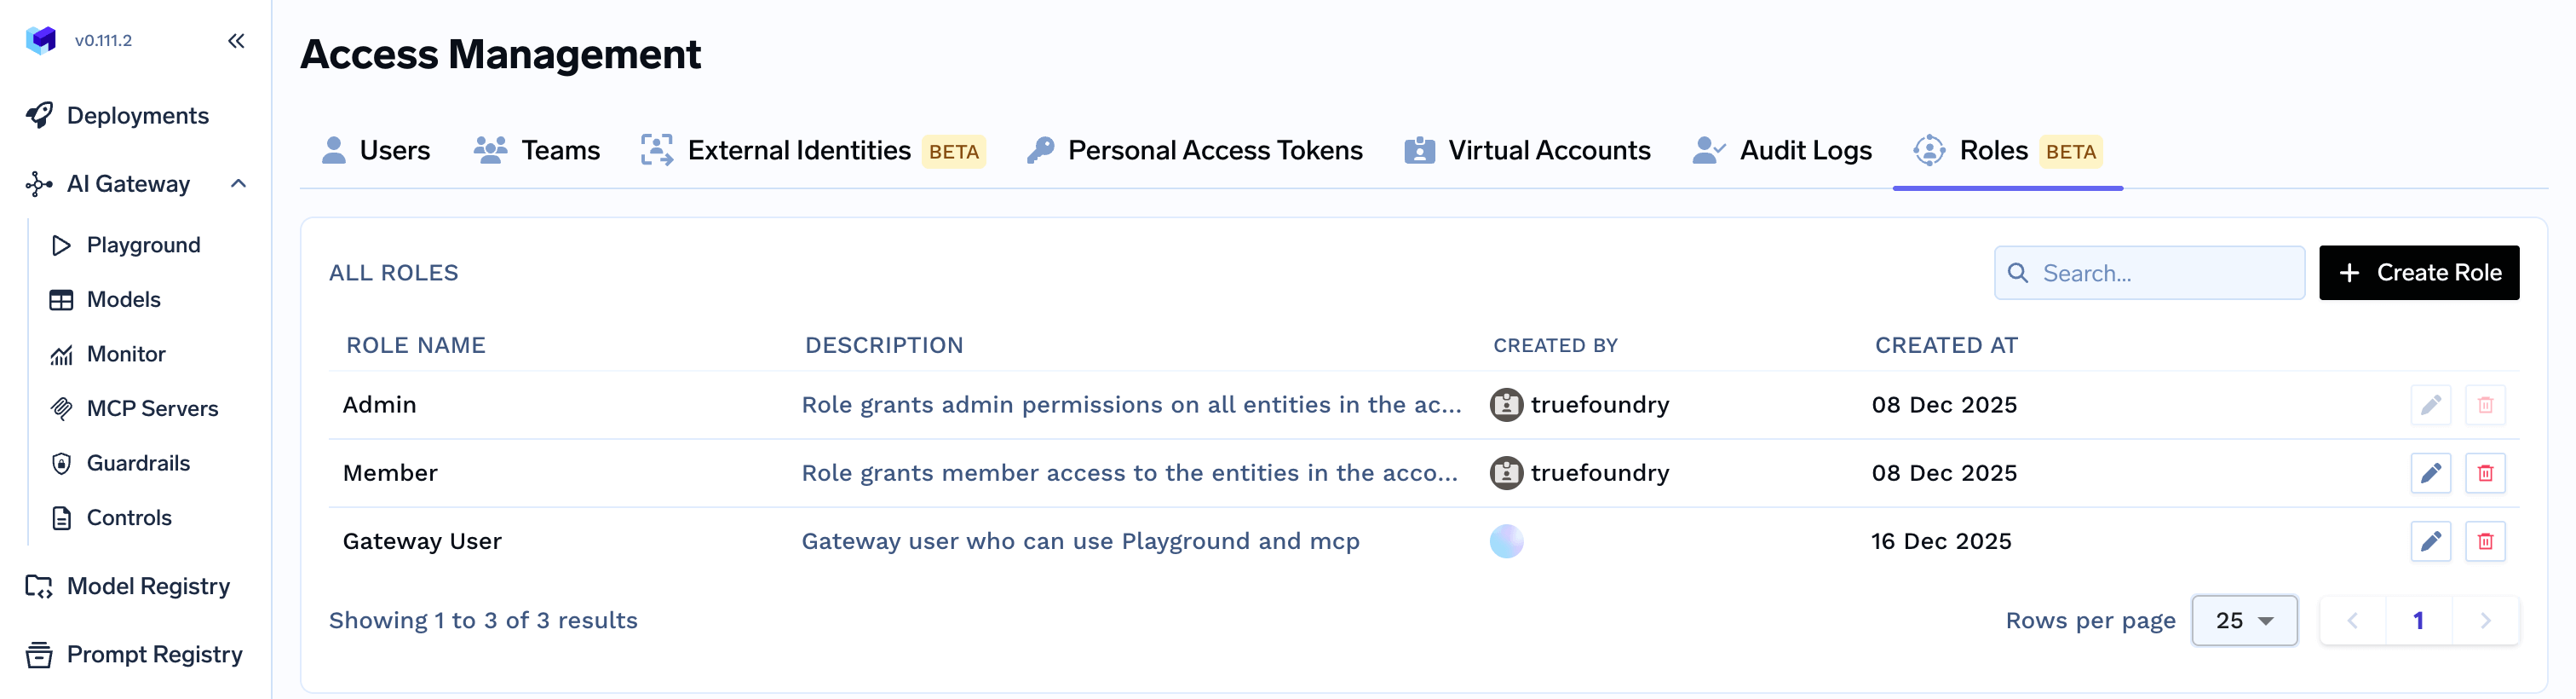Image resolution: width=2576 pixels, height=699 pixels.
Task: Click the Create Role button
Action: pos(2418,273)
